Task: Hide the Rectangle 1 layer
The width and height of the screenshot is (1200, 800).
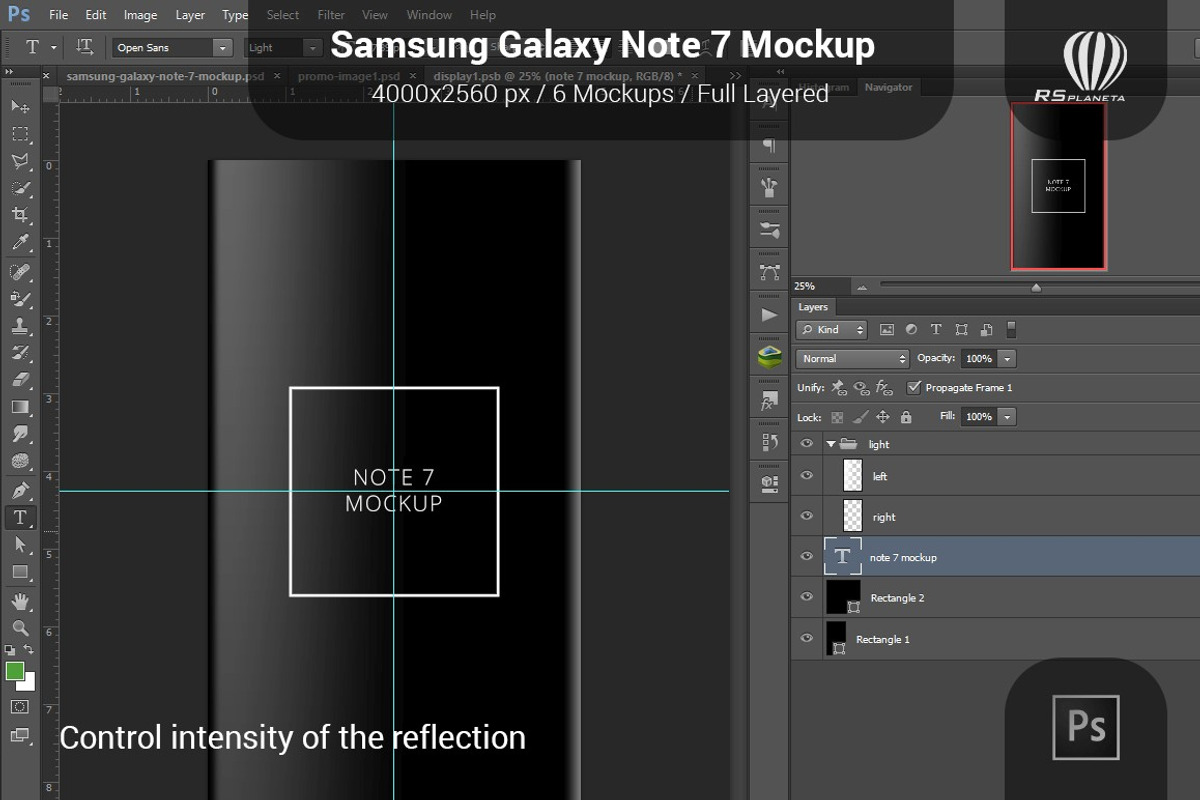Action: coord(807,638)
